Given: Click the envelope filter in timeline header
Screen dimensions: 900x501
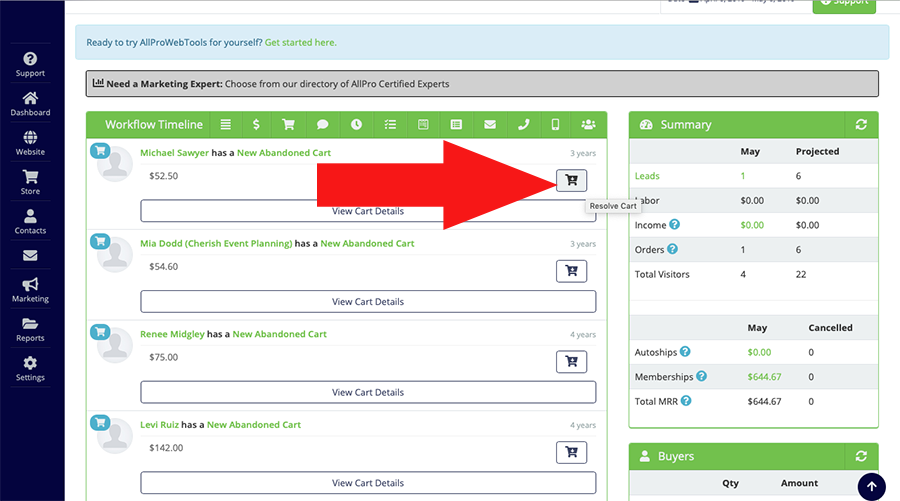Looking at the screenshot, I should 489,125.
